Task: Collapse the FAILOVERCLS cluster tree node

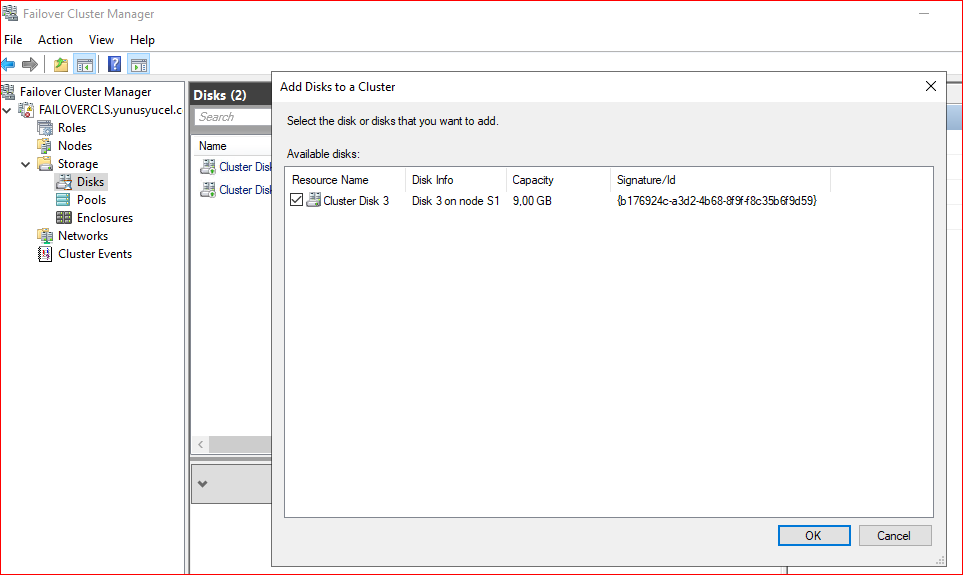Action: (x=7, y=111)
